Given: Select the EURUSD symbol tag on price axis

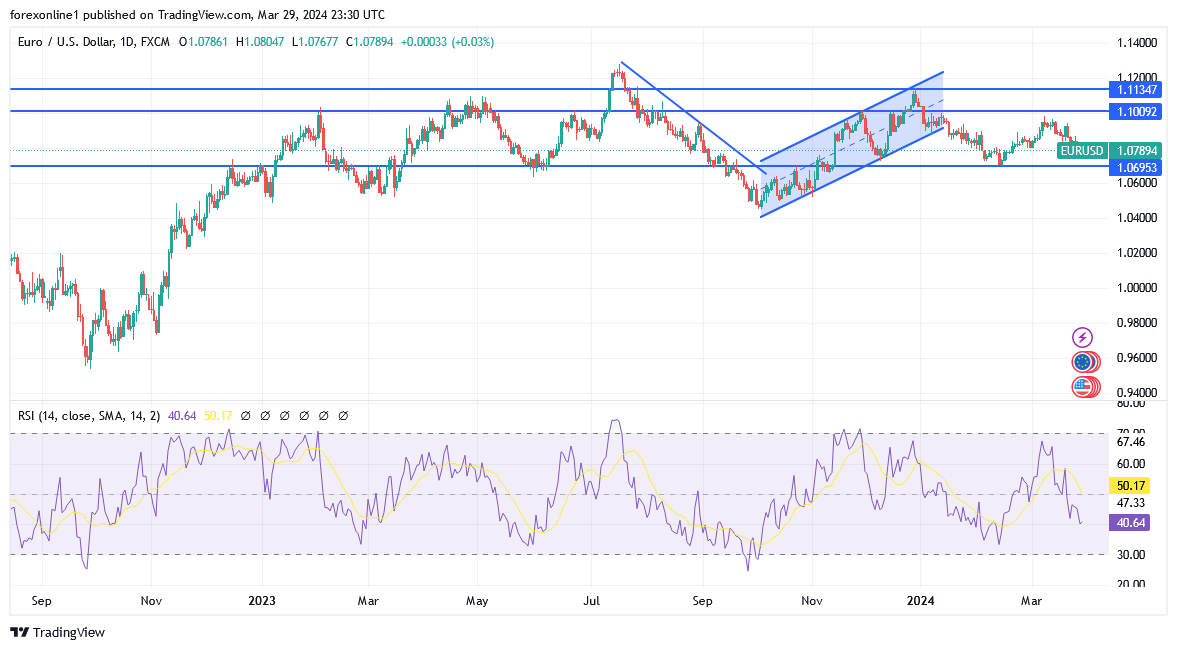Looking at the screenshot, I should [1082, 151].
